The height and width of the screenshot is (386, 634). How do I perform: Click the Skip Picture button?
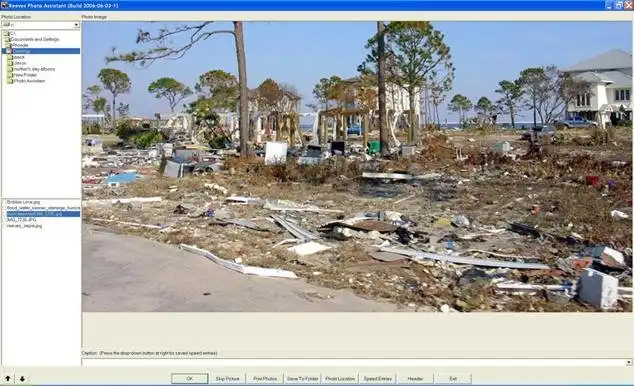(x=227, y=379)
